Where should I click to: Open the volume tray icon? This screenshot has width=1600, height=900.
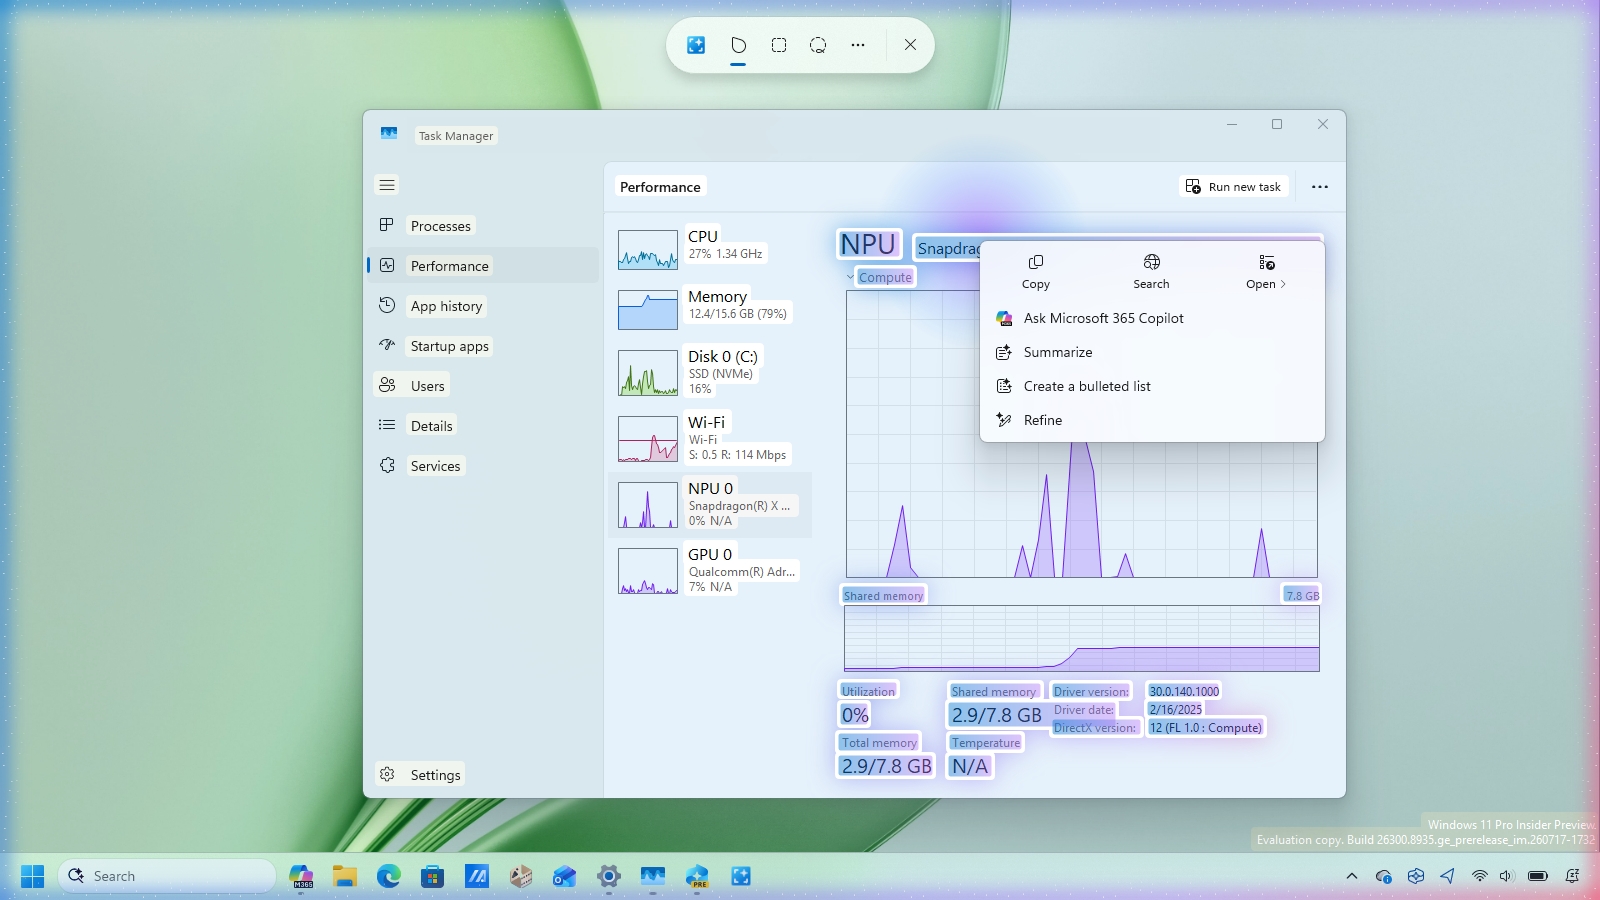[x=1507, y=876]
